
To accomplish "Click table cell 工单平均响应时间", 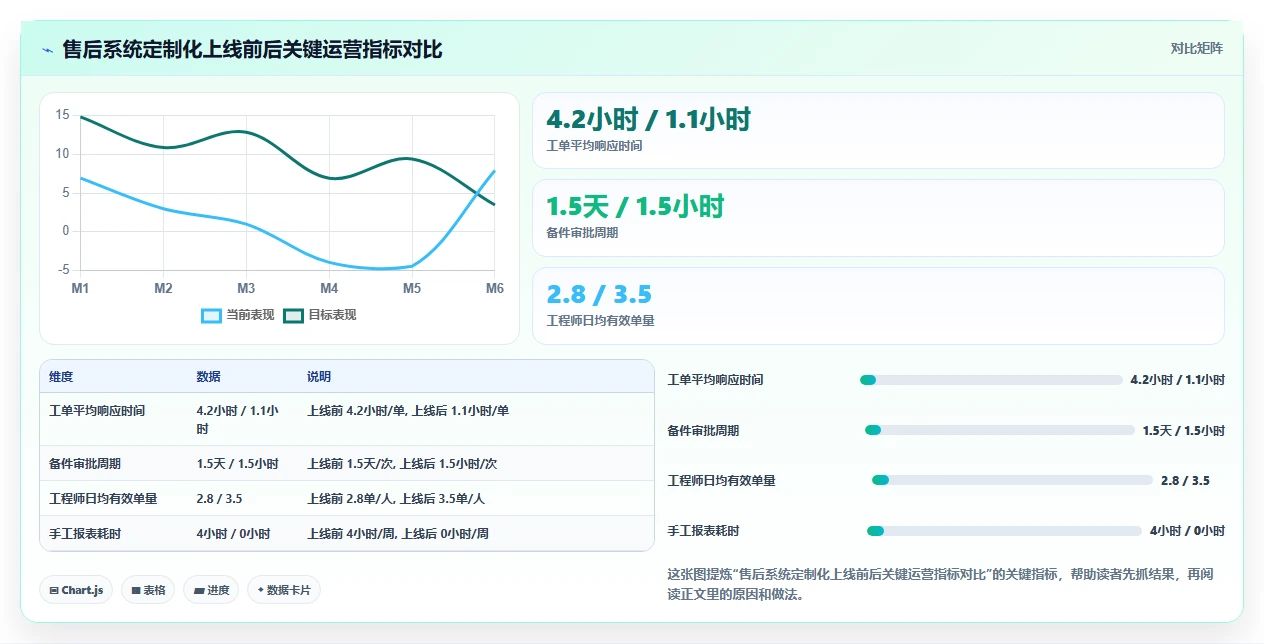I will [x=97, y=410].
